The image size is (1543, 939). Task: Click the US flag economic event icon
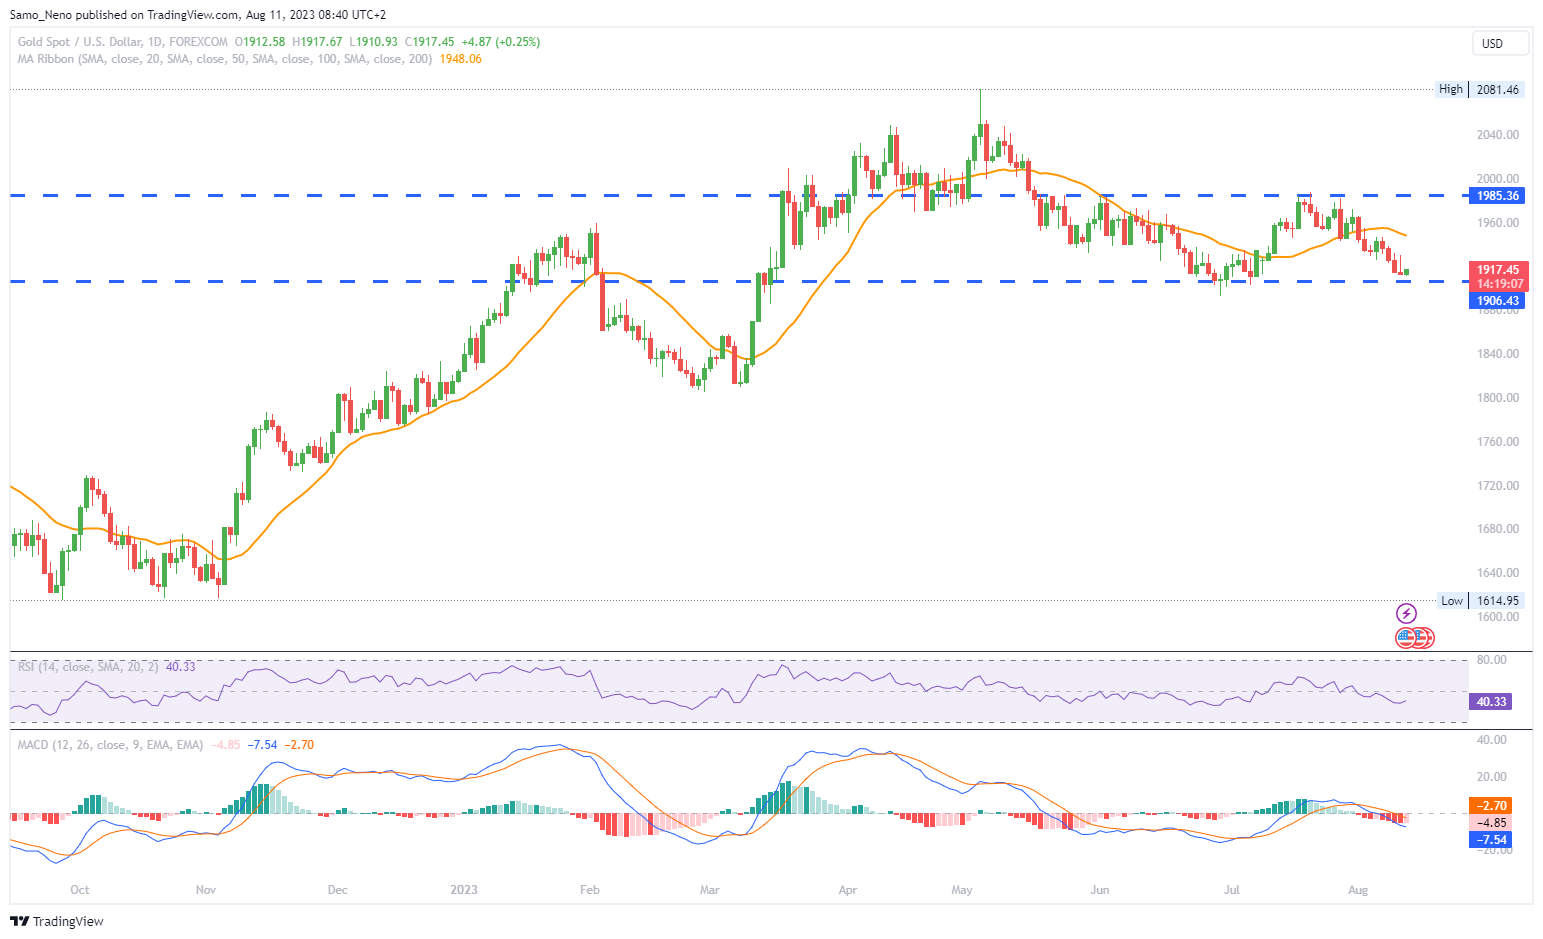1408,637
